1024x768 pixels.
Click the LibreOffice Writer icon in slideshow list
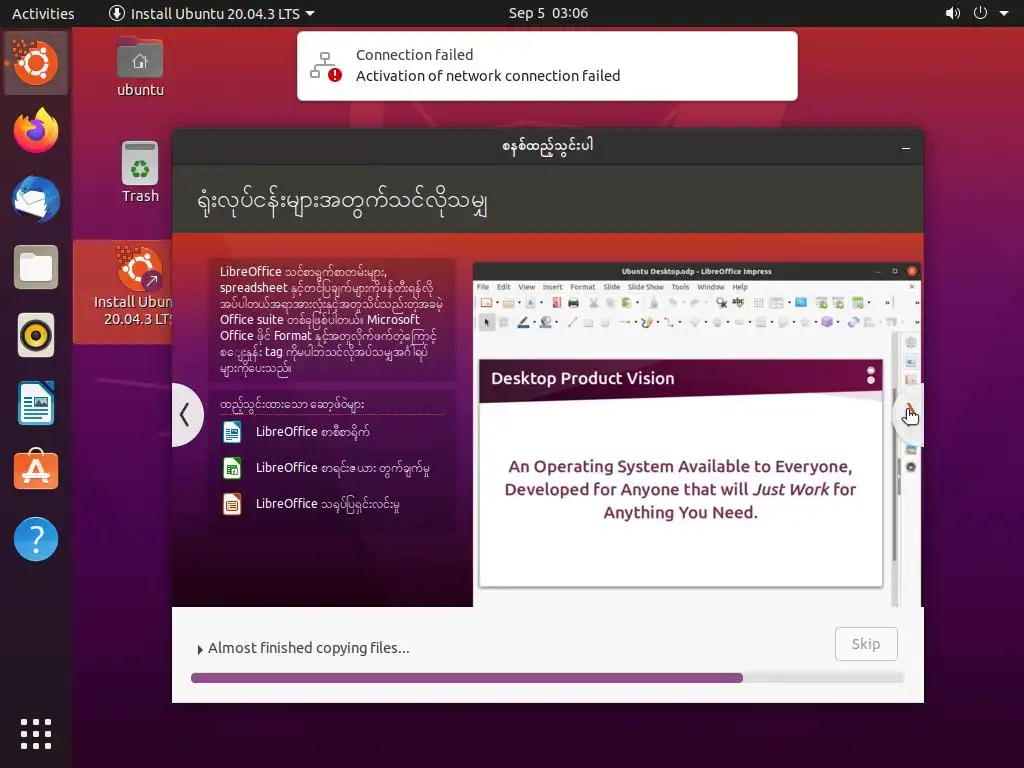coord(232,432)
